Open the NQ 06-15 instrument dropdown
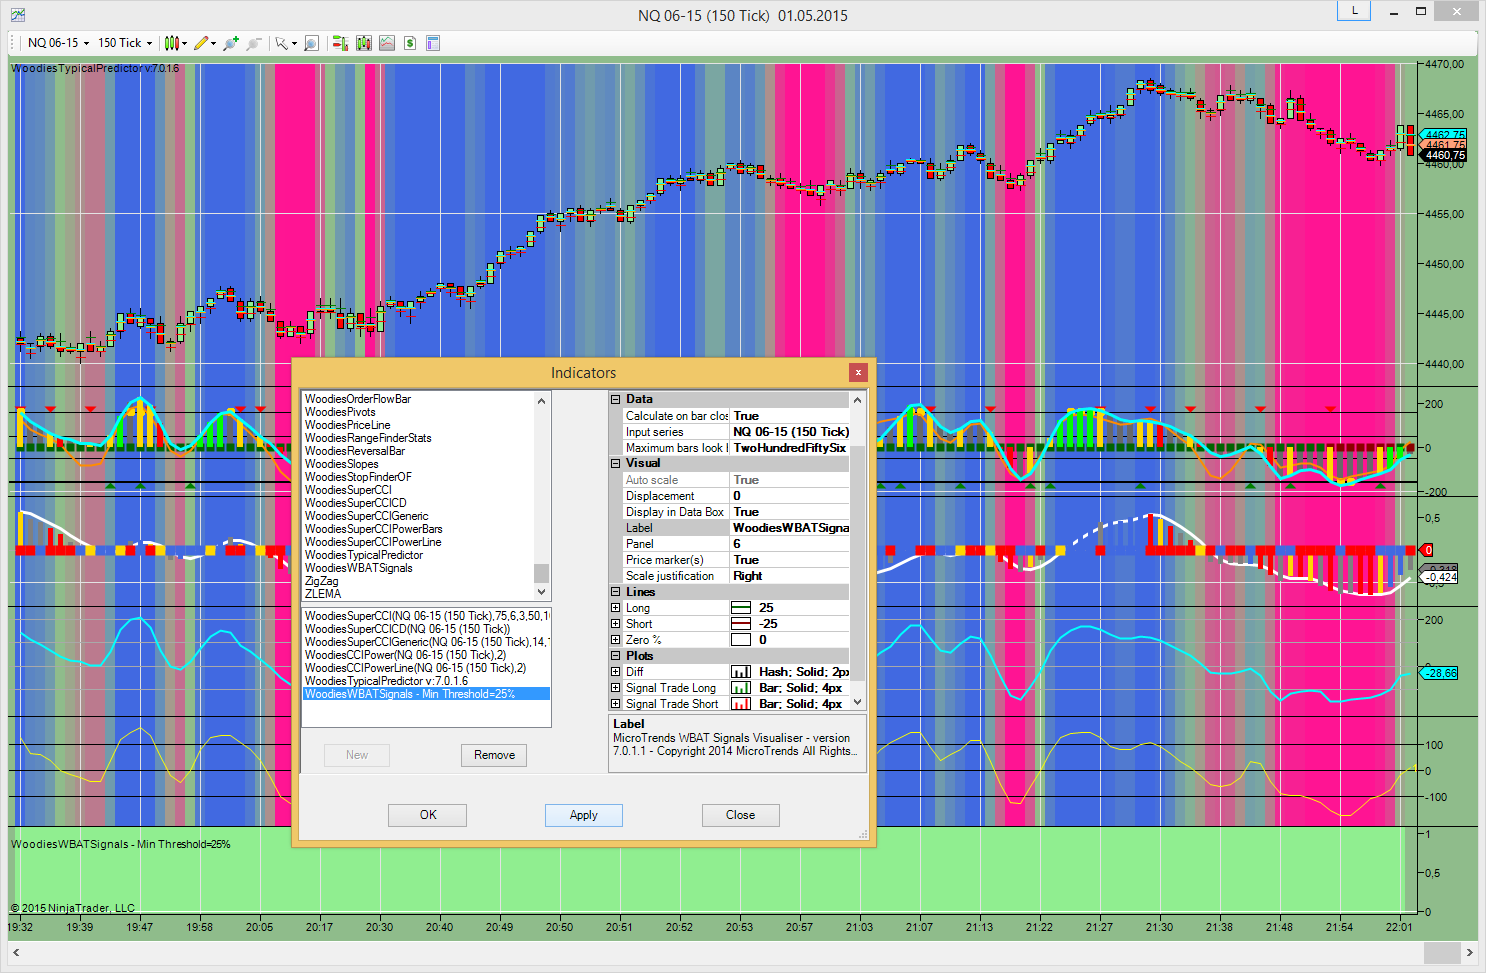 pos(57,43)
